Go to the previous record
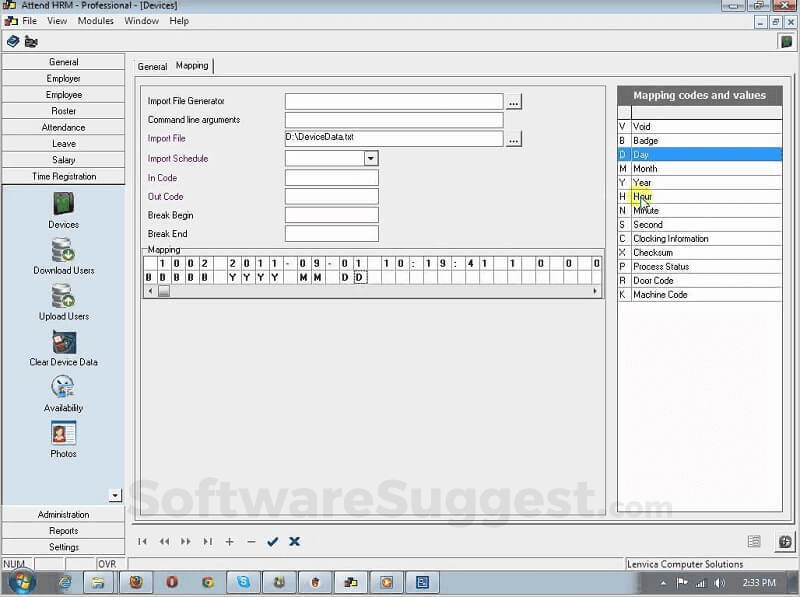Screen dimensions: 800x597 (x=164, y=541)
